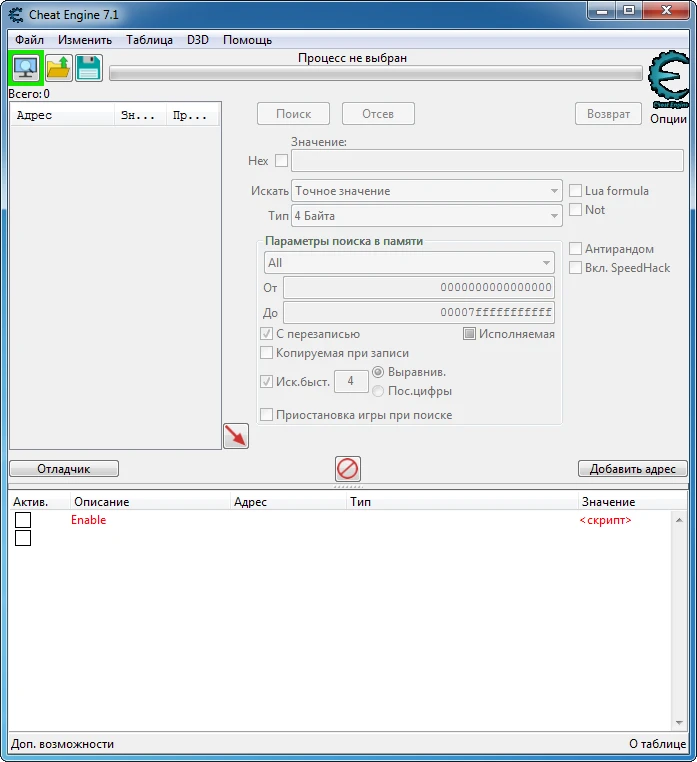The height and width of the screenshot is (762, 697).
Task: Click the address list scroll up arrow
Action: tap(680, 520)
